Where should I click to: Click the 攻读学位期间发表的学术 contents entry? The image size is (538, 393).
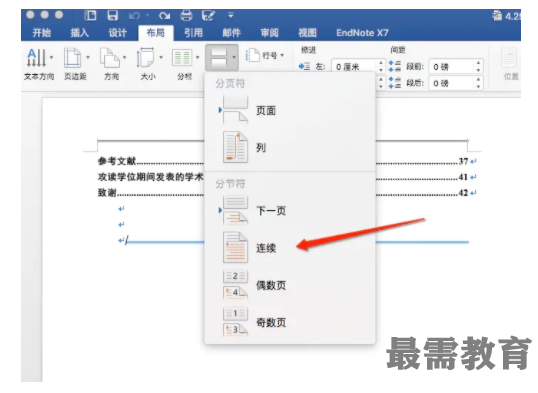[151, 177]
